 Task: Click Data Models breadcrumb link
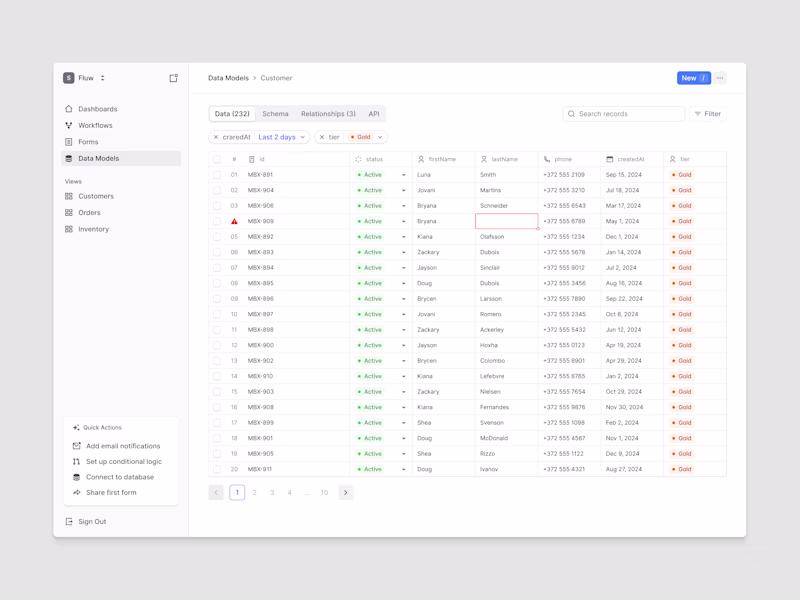[228, 78]
